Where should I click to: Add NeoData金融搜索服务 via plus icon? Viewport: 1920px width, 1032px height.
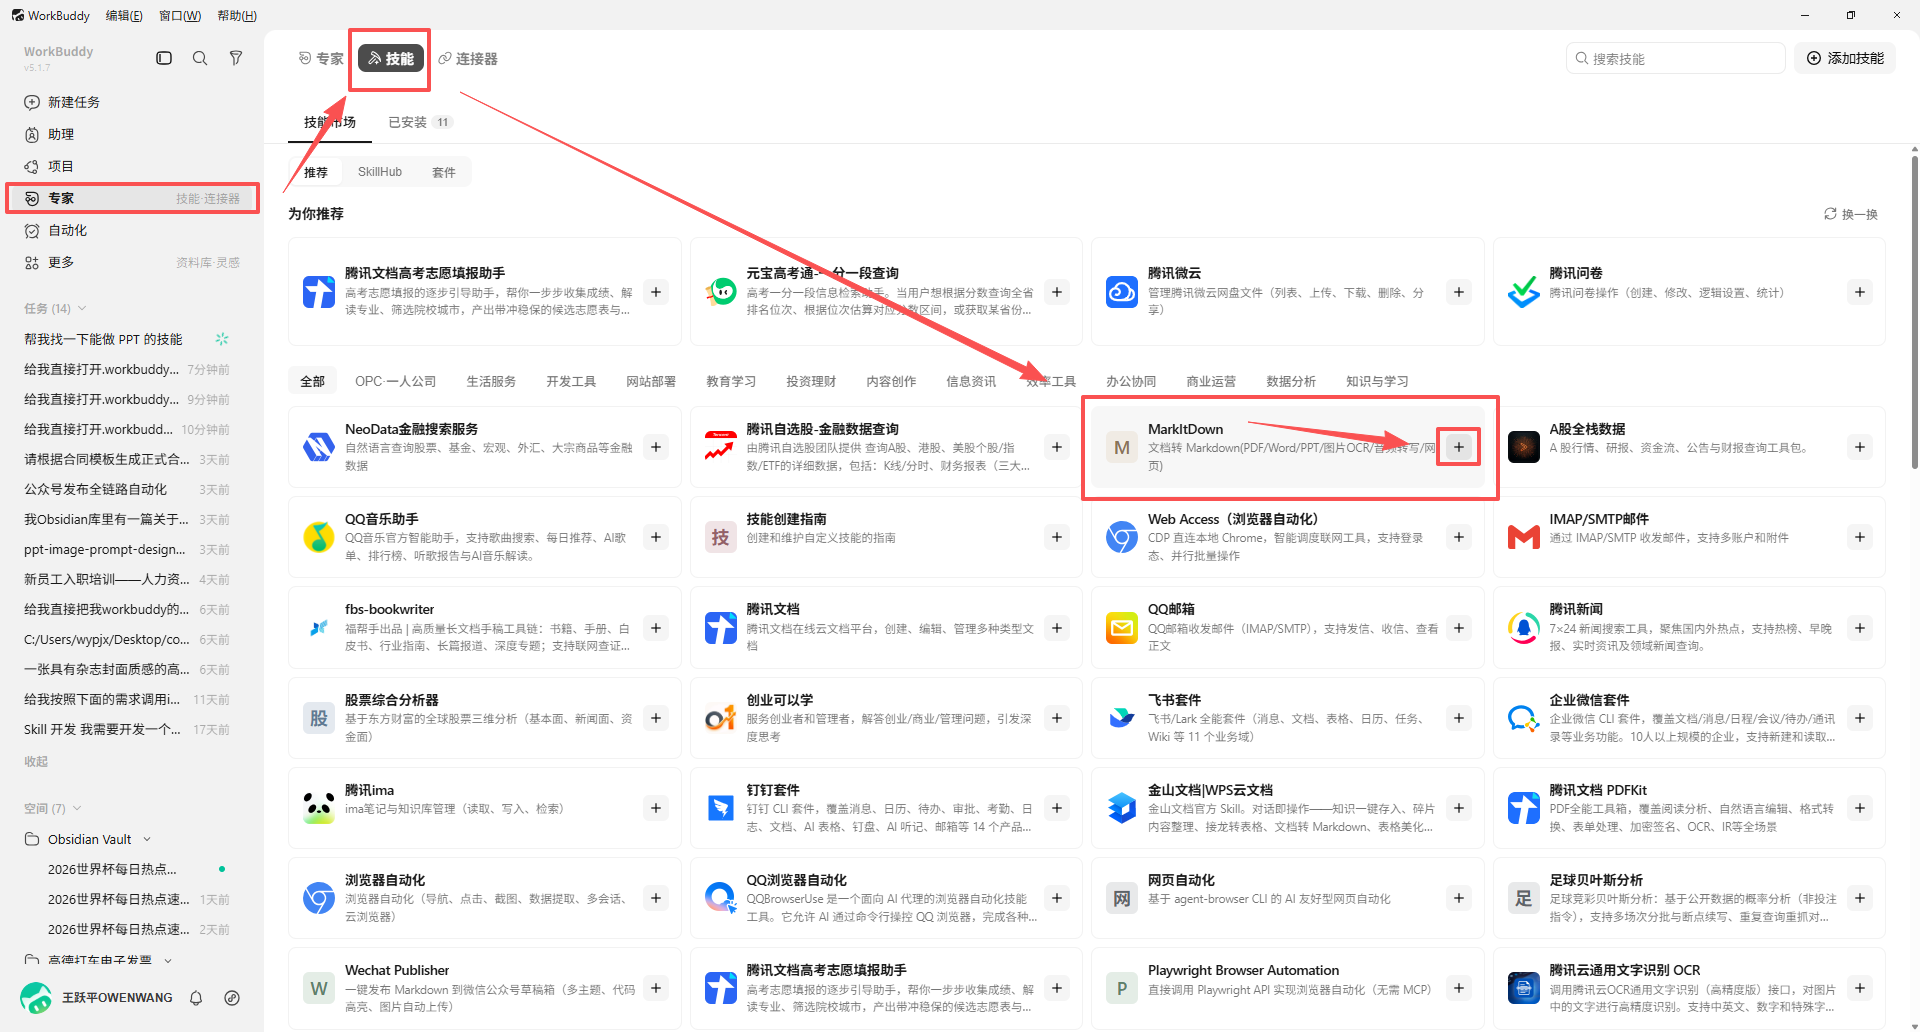point(656,447)
